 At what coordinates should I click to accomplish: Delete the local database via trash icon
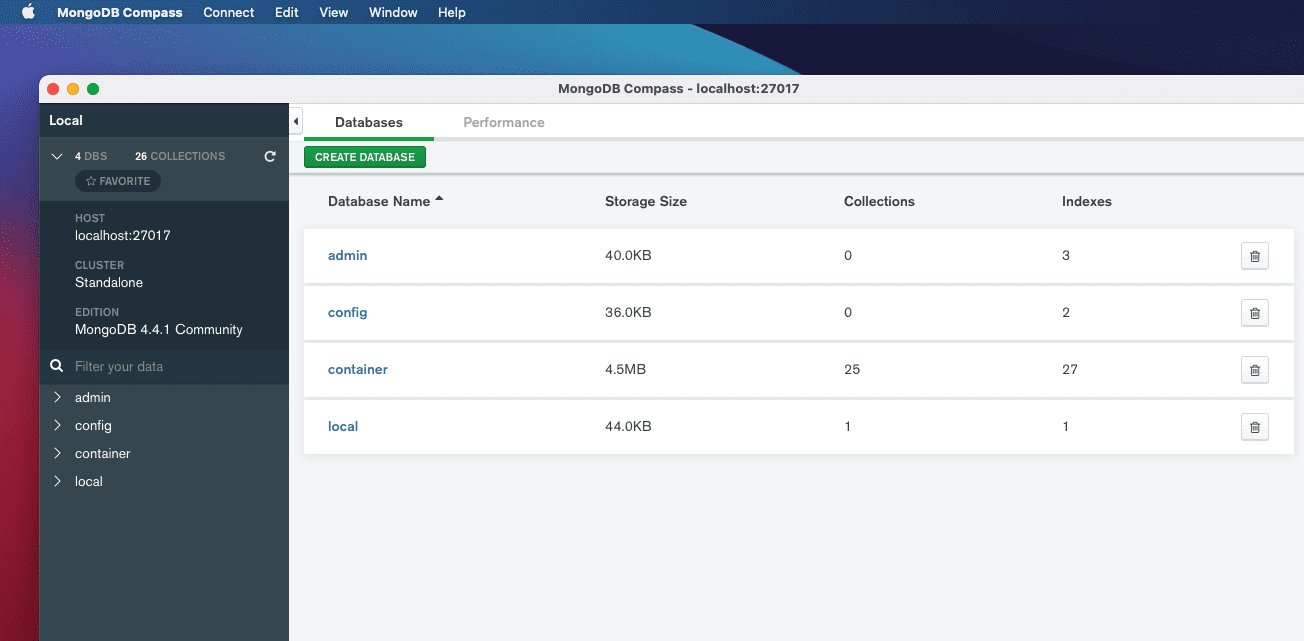pyautogui.click(x=1255, y=427)
